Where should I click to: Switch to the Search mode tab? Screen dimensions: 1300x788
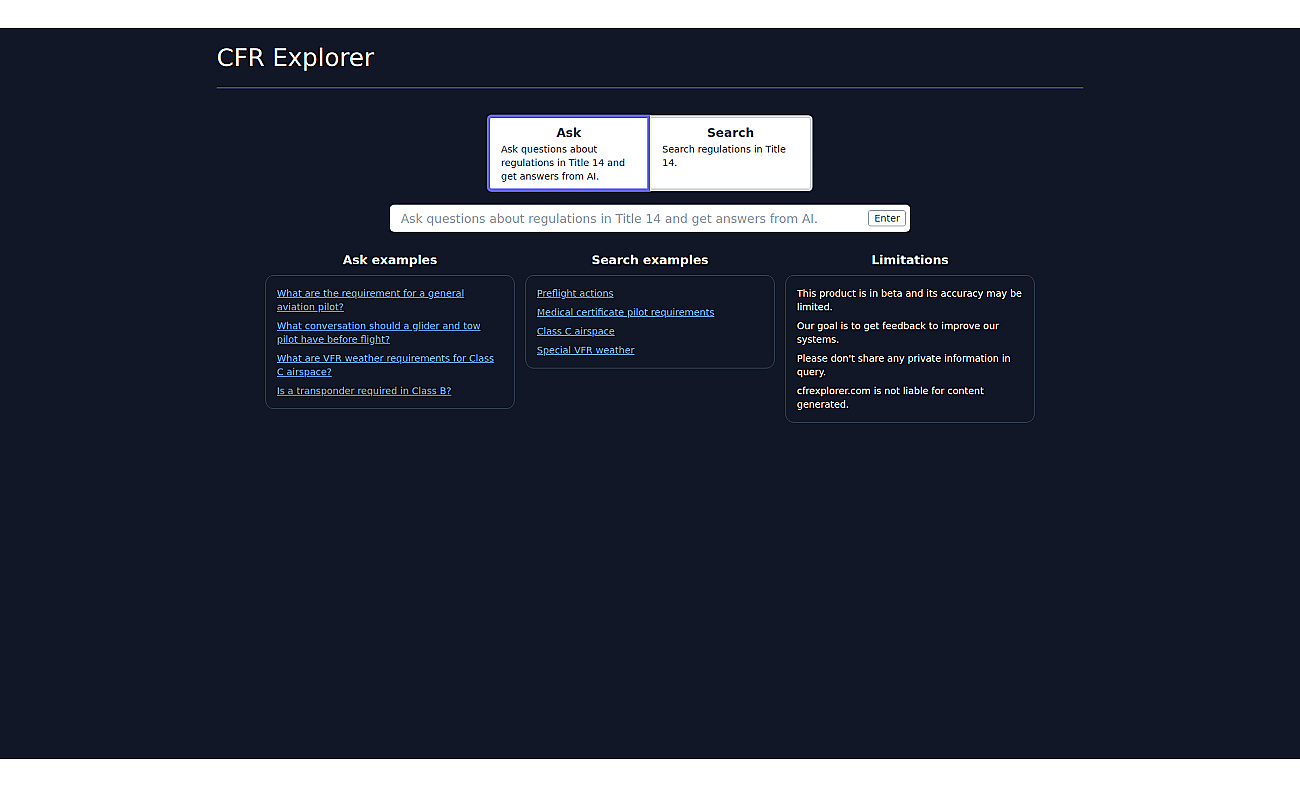[x=730, y=153]
